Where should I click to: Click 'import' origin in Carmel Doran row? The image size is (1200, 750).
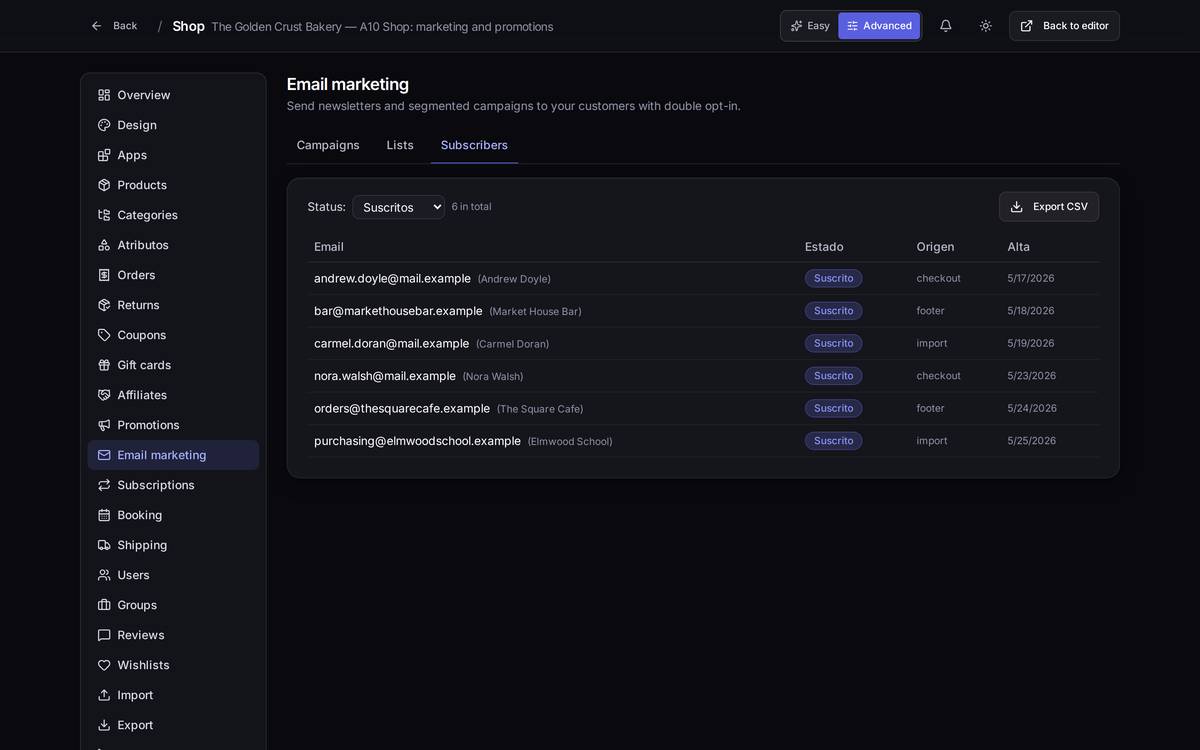pyautogui.click(x=932, y=343)
